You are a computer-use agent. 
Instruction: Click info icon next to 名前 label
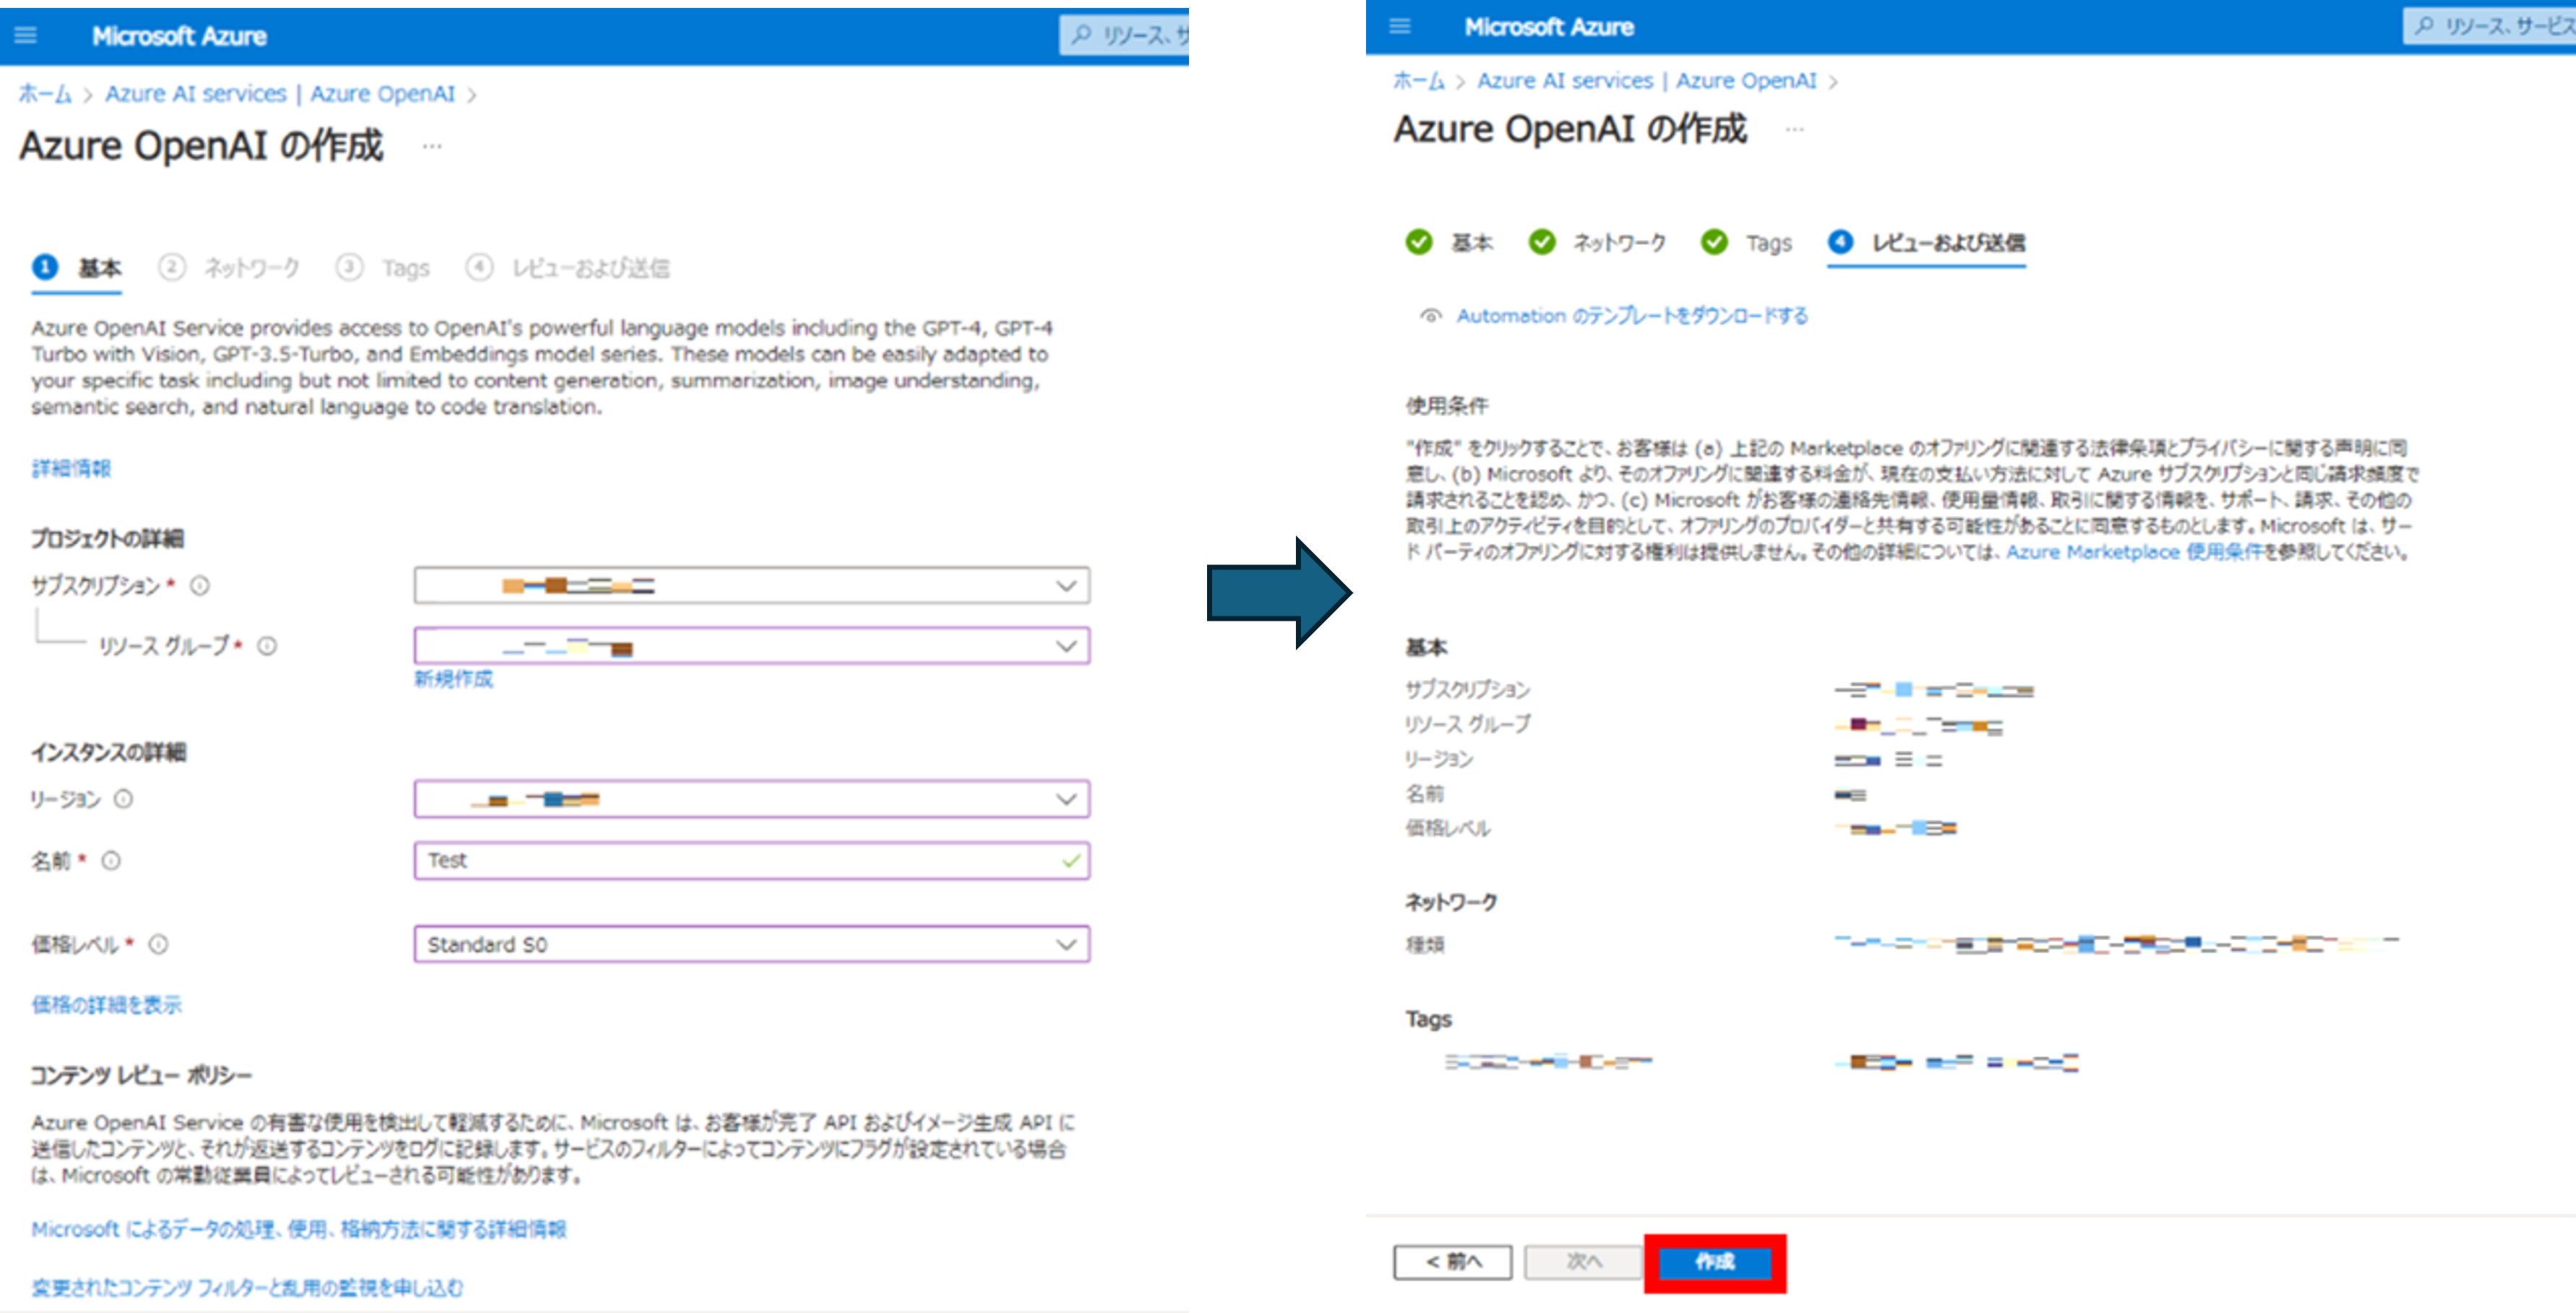pyautogui.click(x=111, y=861)
